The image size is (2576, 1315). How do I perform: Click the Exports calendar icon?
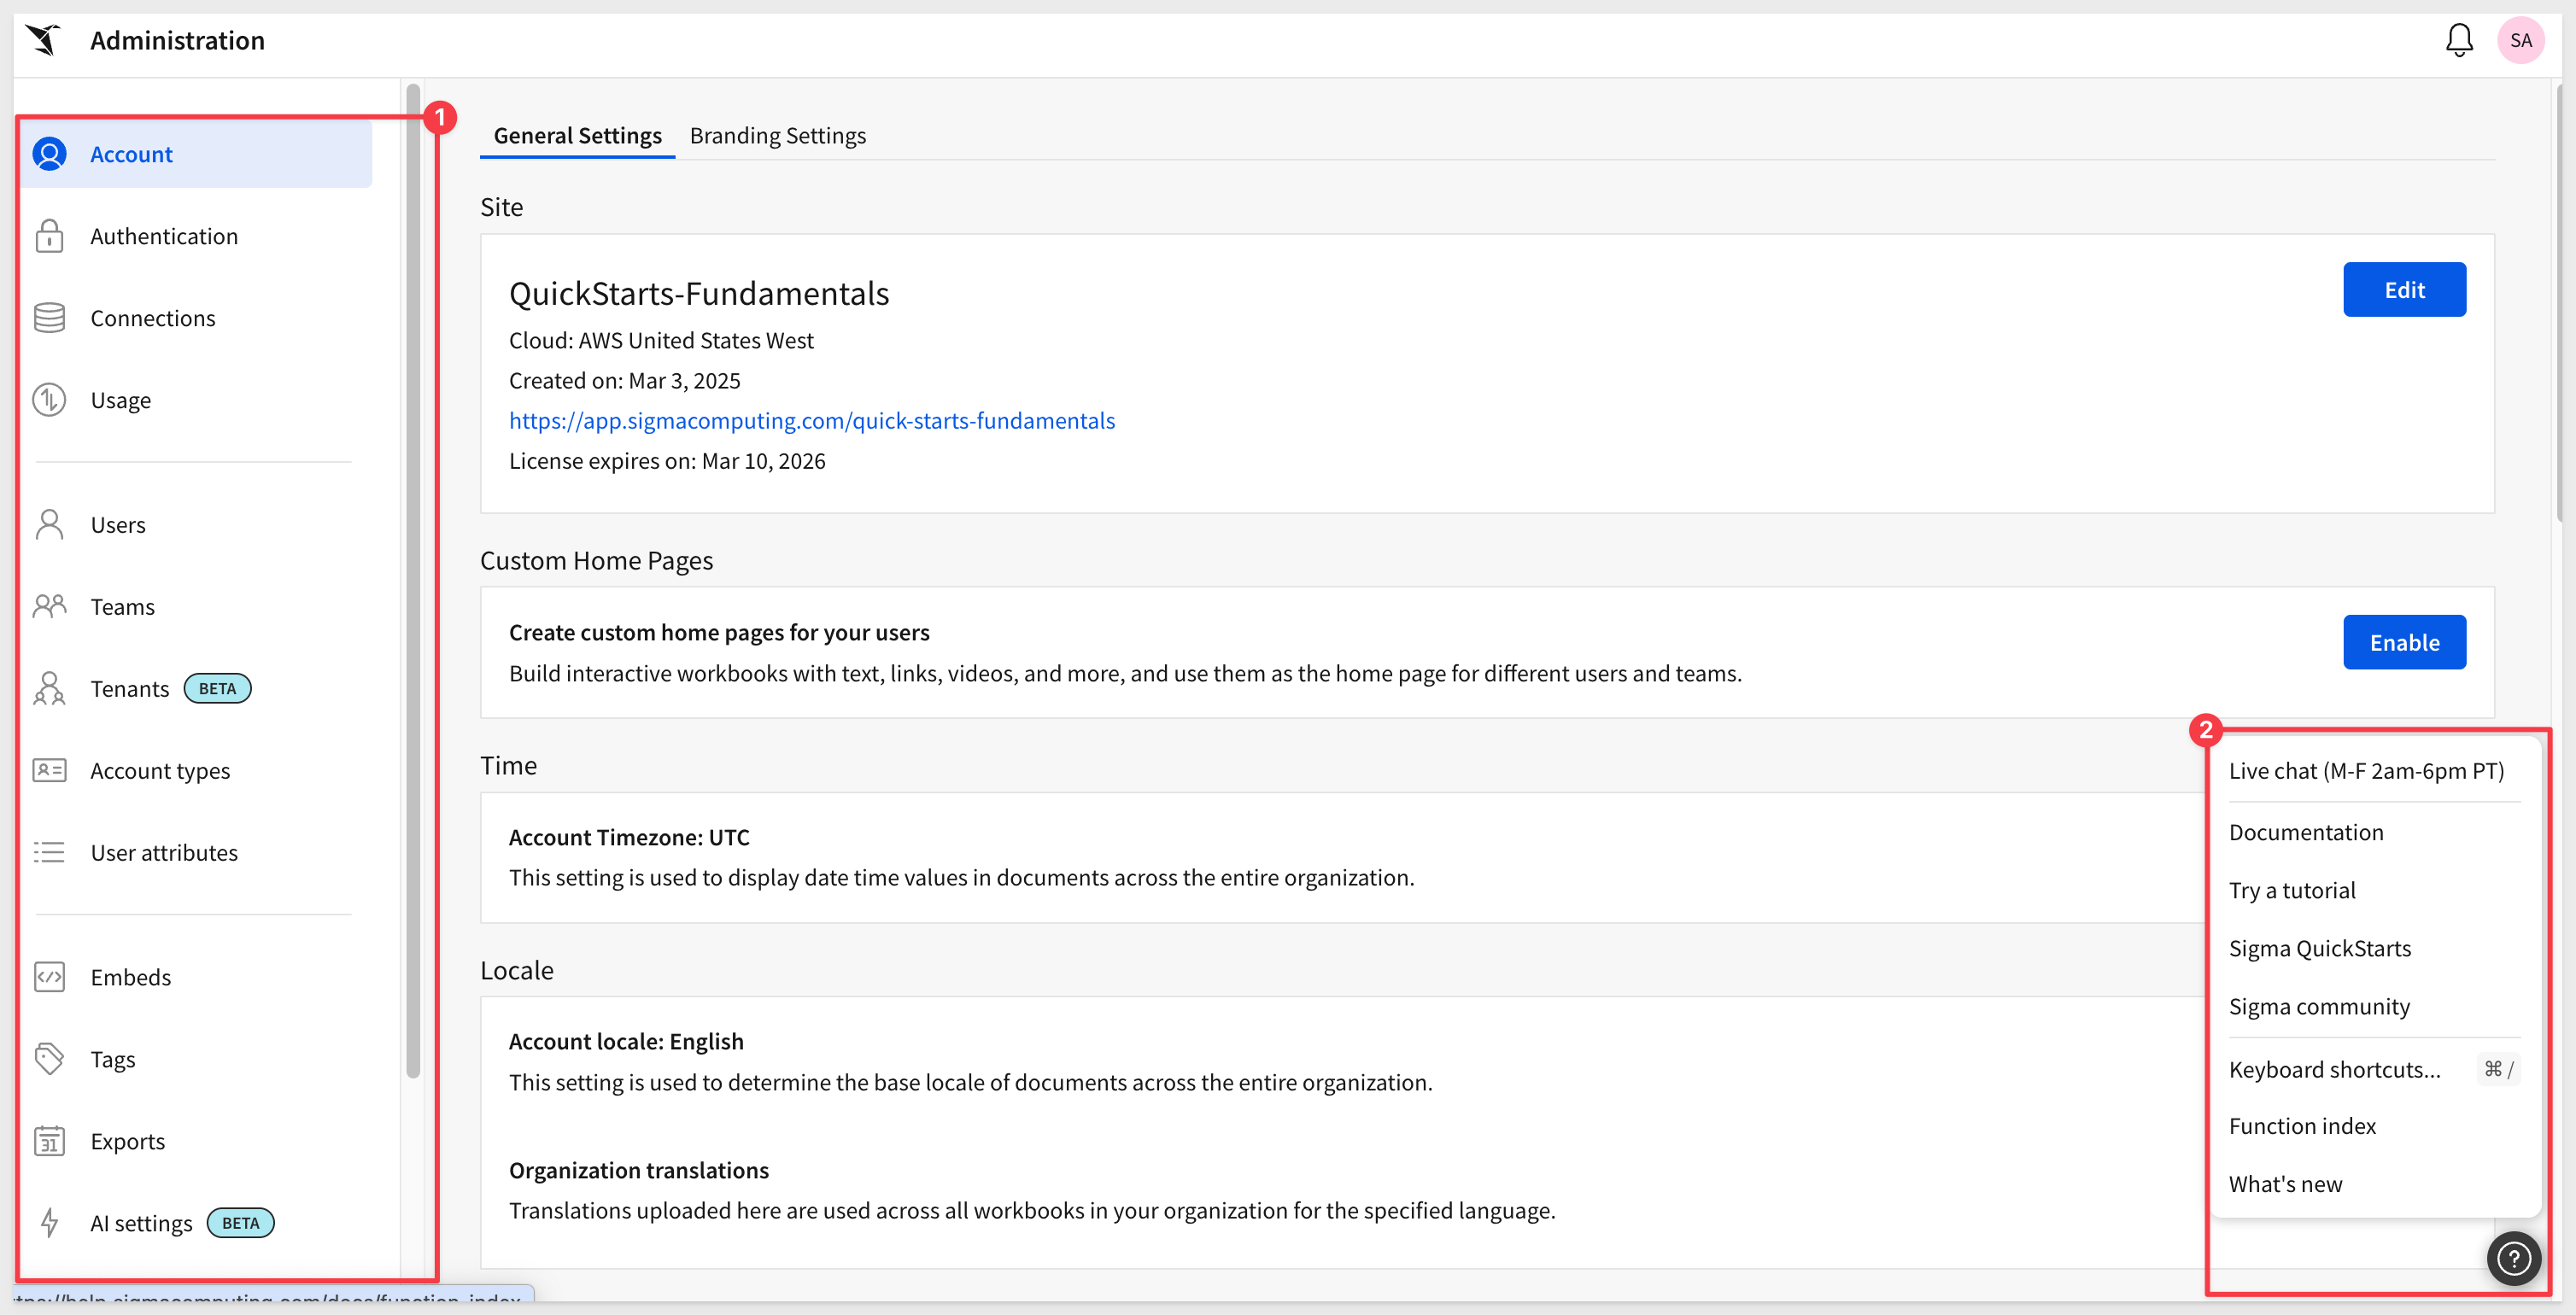pos(49,1140)
